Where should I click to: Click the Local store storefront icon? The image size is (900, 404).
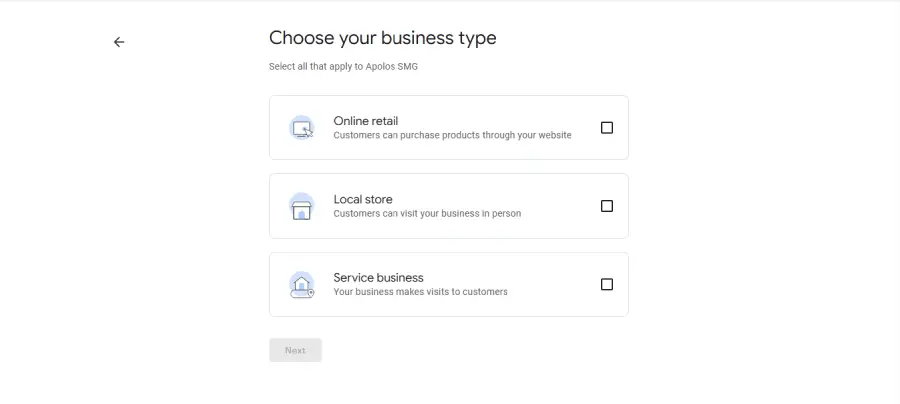302,206
